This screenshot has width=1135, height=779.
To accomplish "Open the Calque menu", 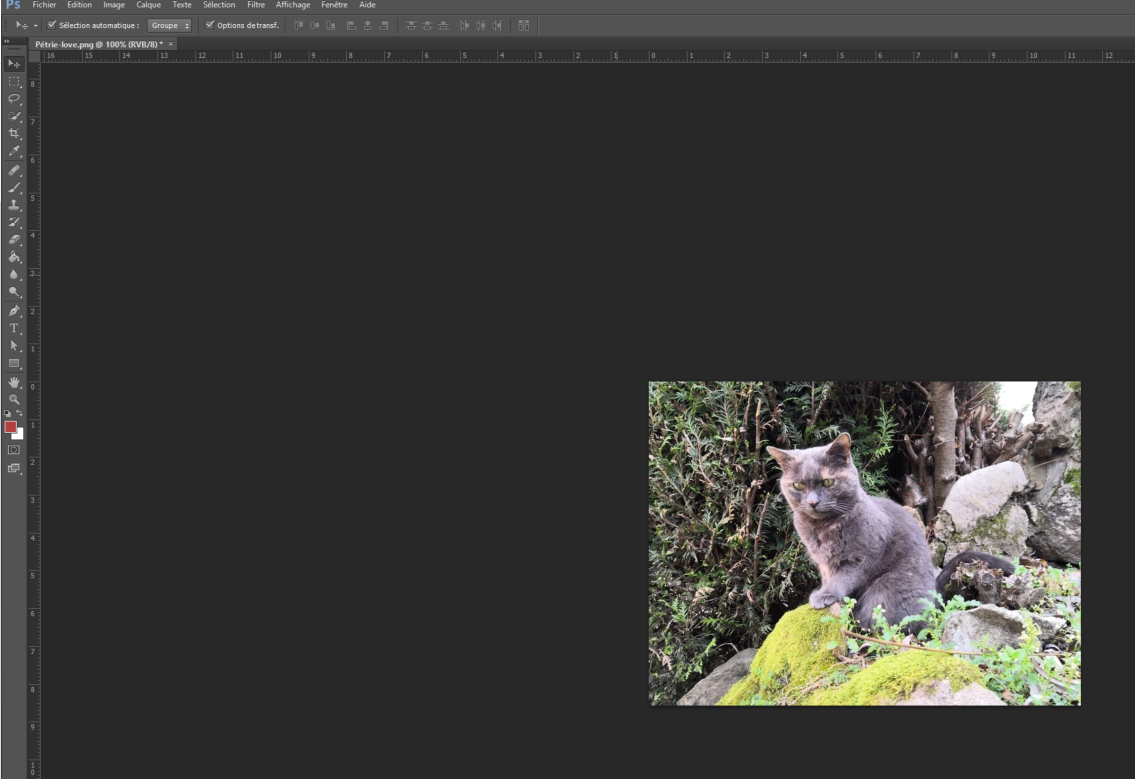I will (147, 5).
